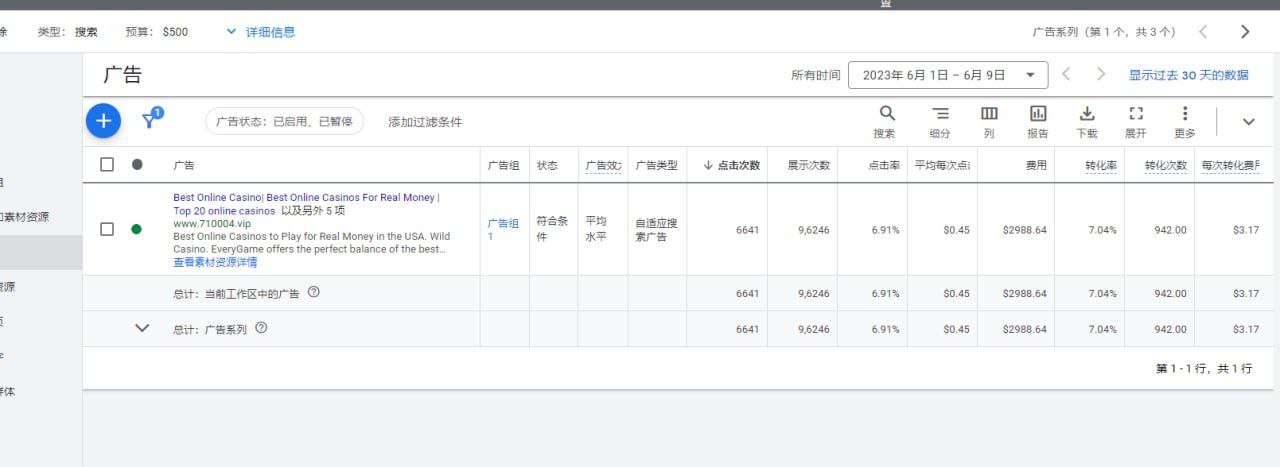Click the 下载 download icon
The height and width of the screenshot is (467, 1280).
(1087, 114)
